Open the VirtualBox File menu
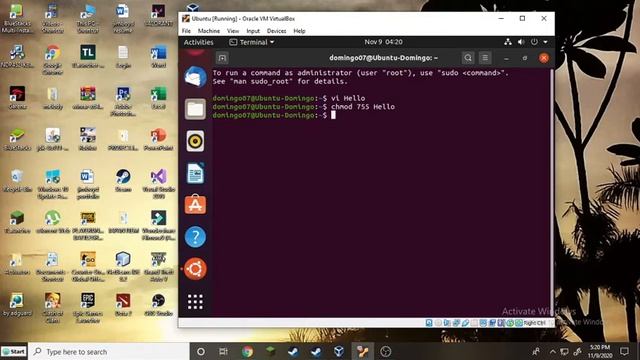This screenshot has width=640, height=360. (x=186, y=31)
